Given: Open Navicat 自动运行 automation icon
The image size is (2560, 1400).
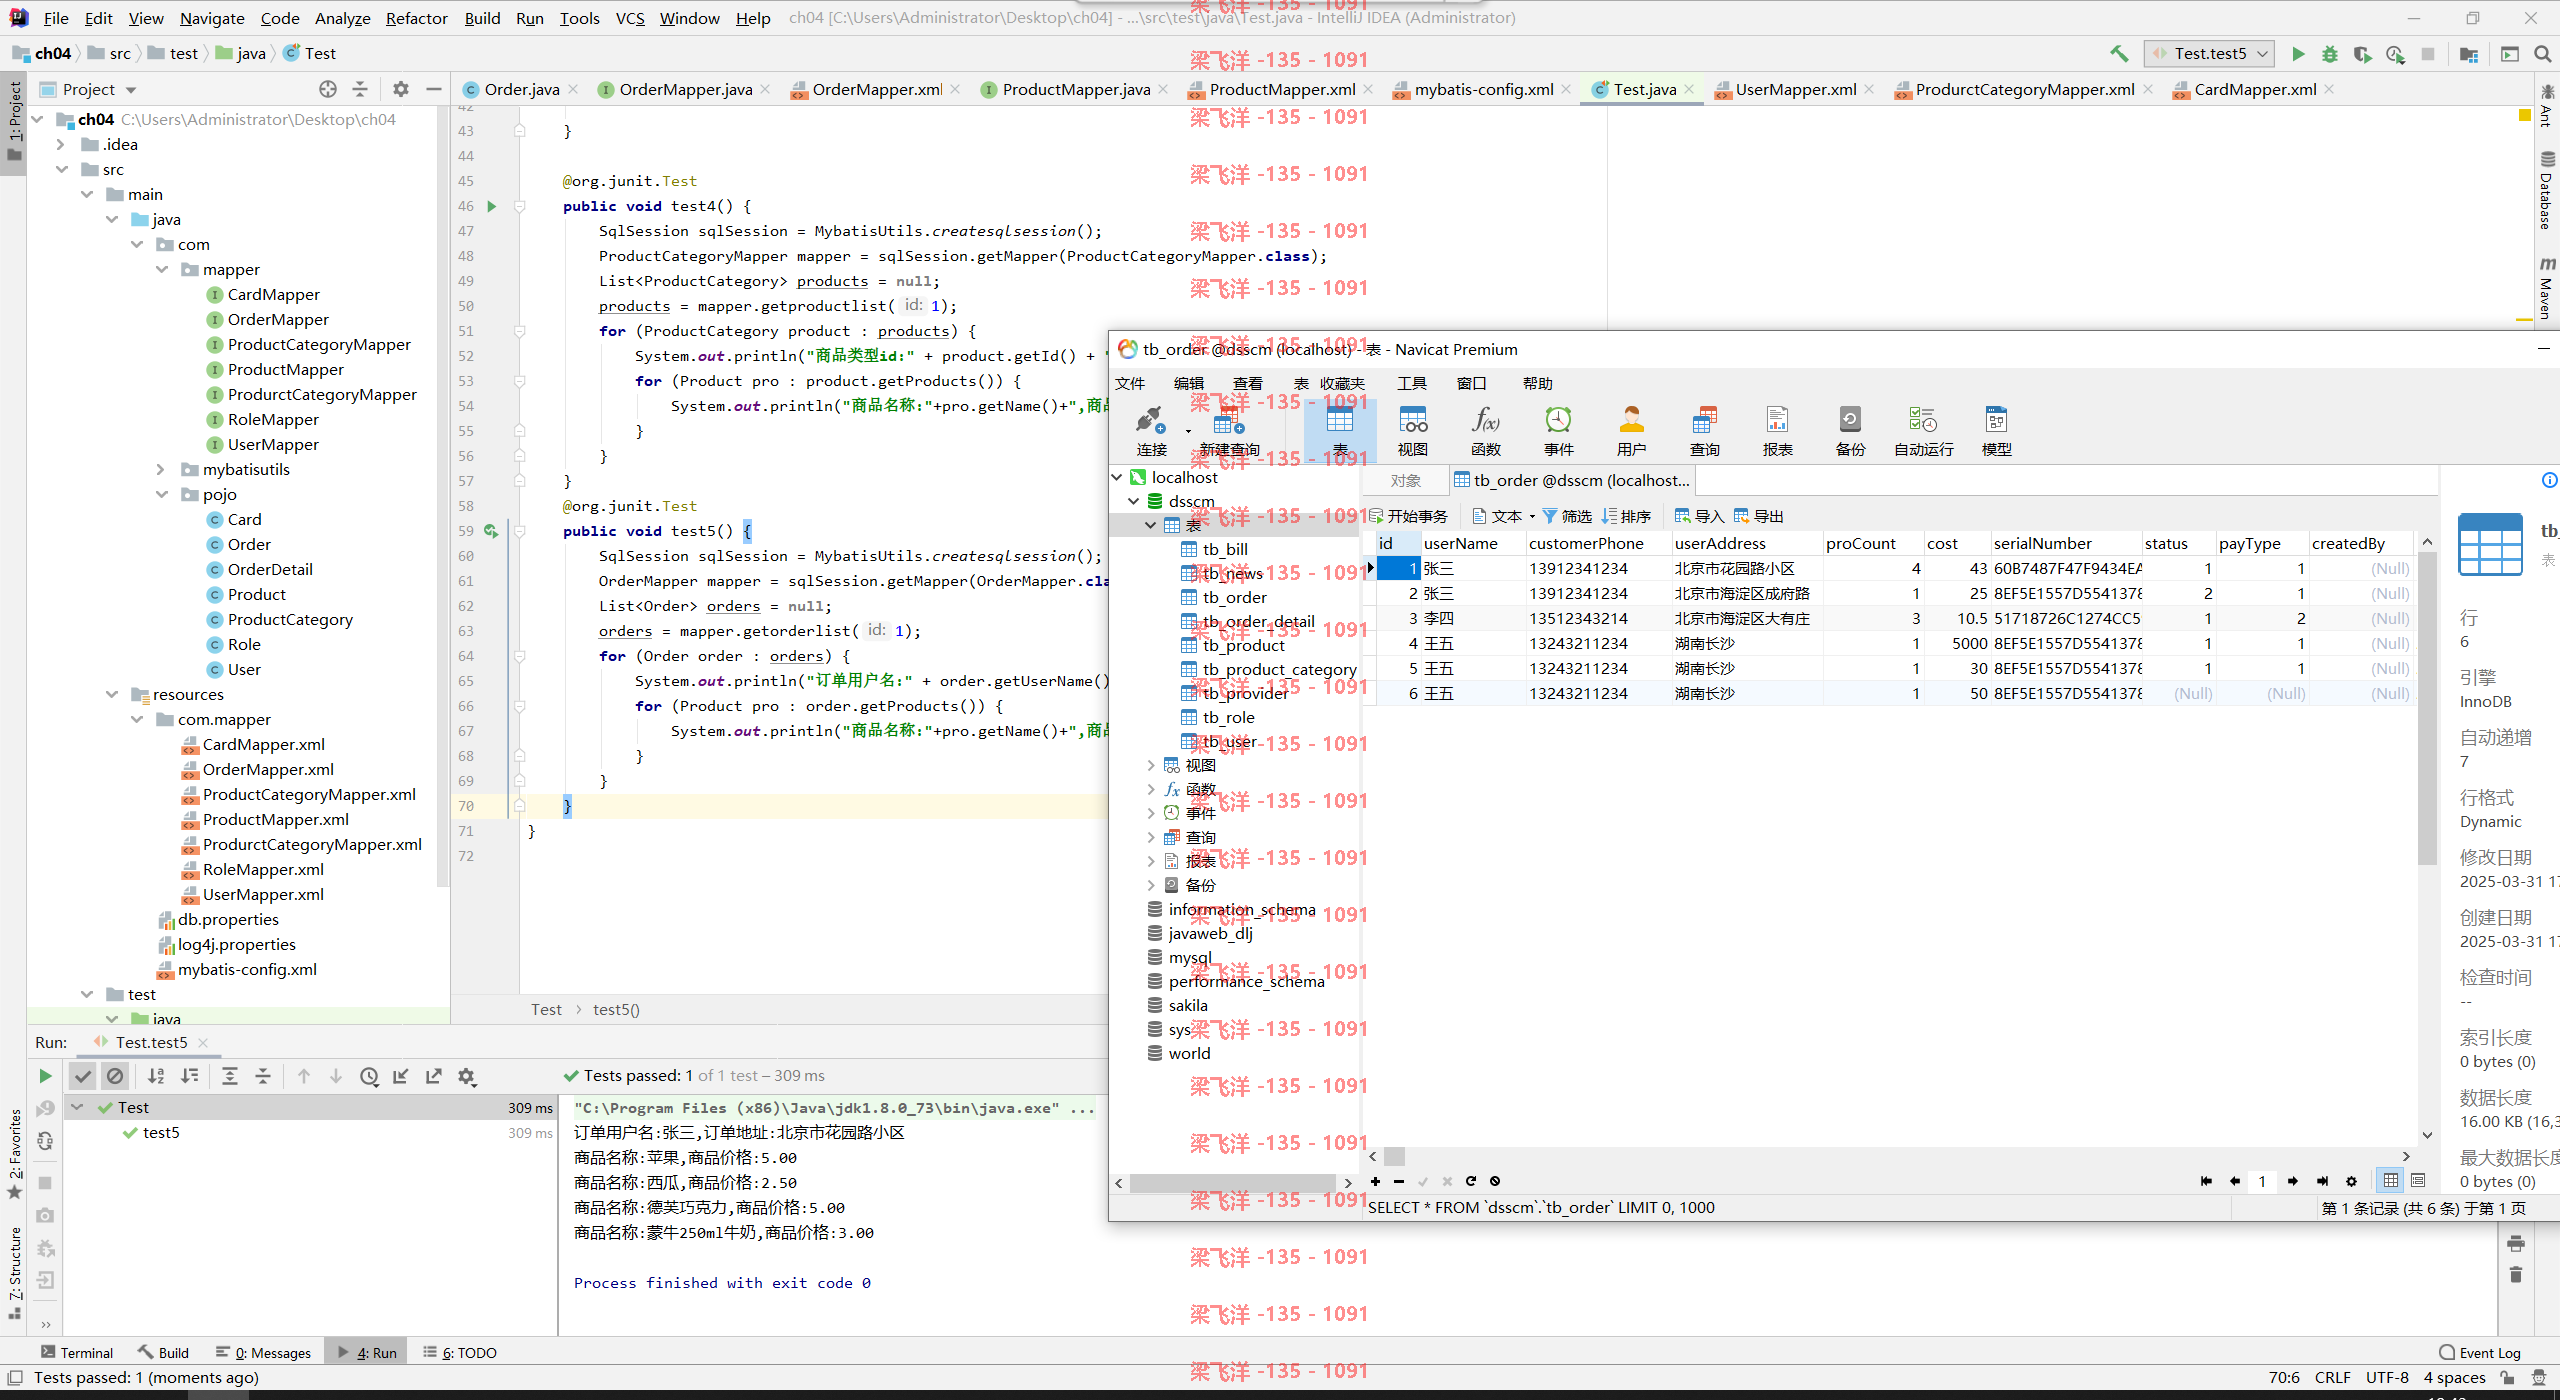Looking at the screenshot, I should 1923,431.
